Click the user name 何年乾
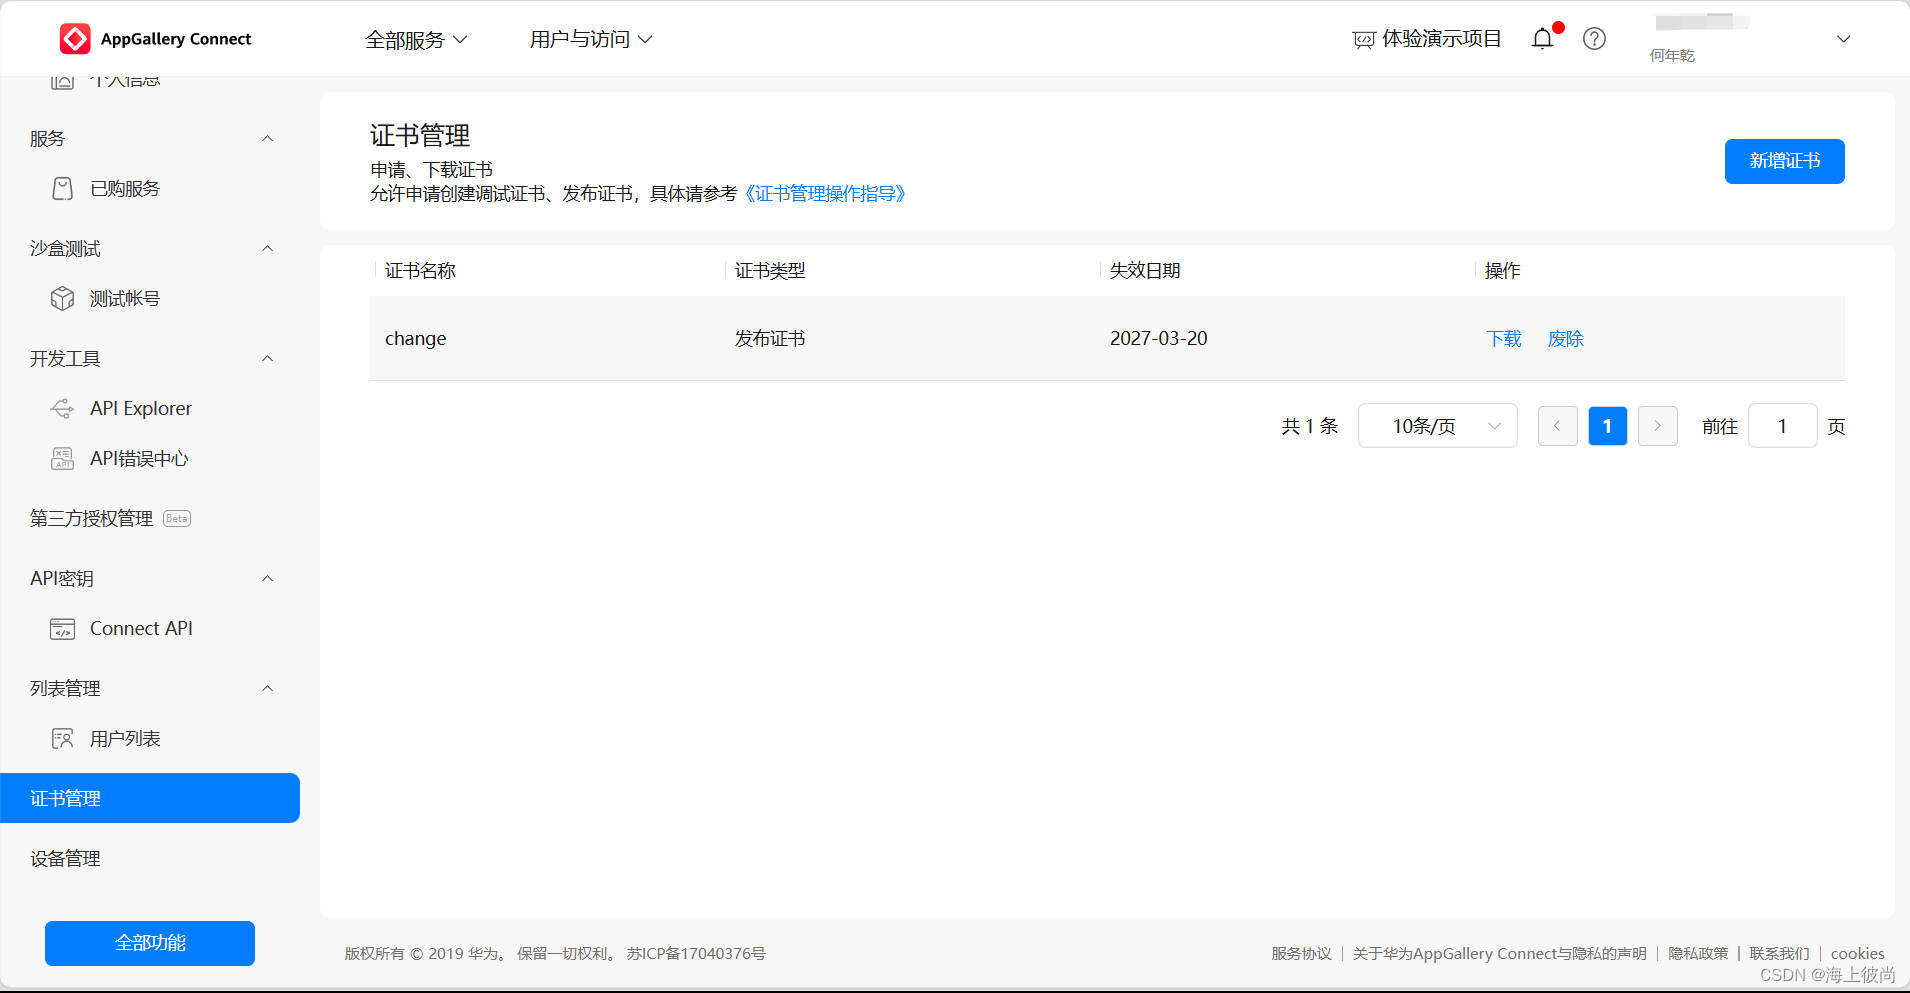The height and width of the screenshot is (993, 1910). pyautogui.click(x=1672, y=56)
